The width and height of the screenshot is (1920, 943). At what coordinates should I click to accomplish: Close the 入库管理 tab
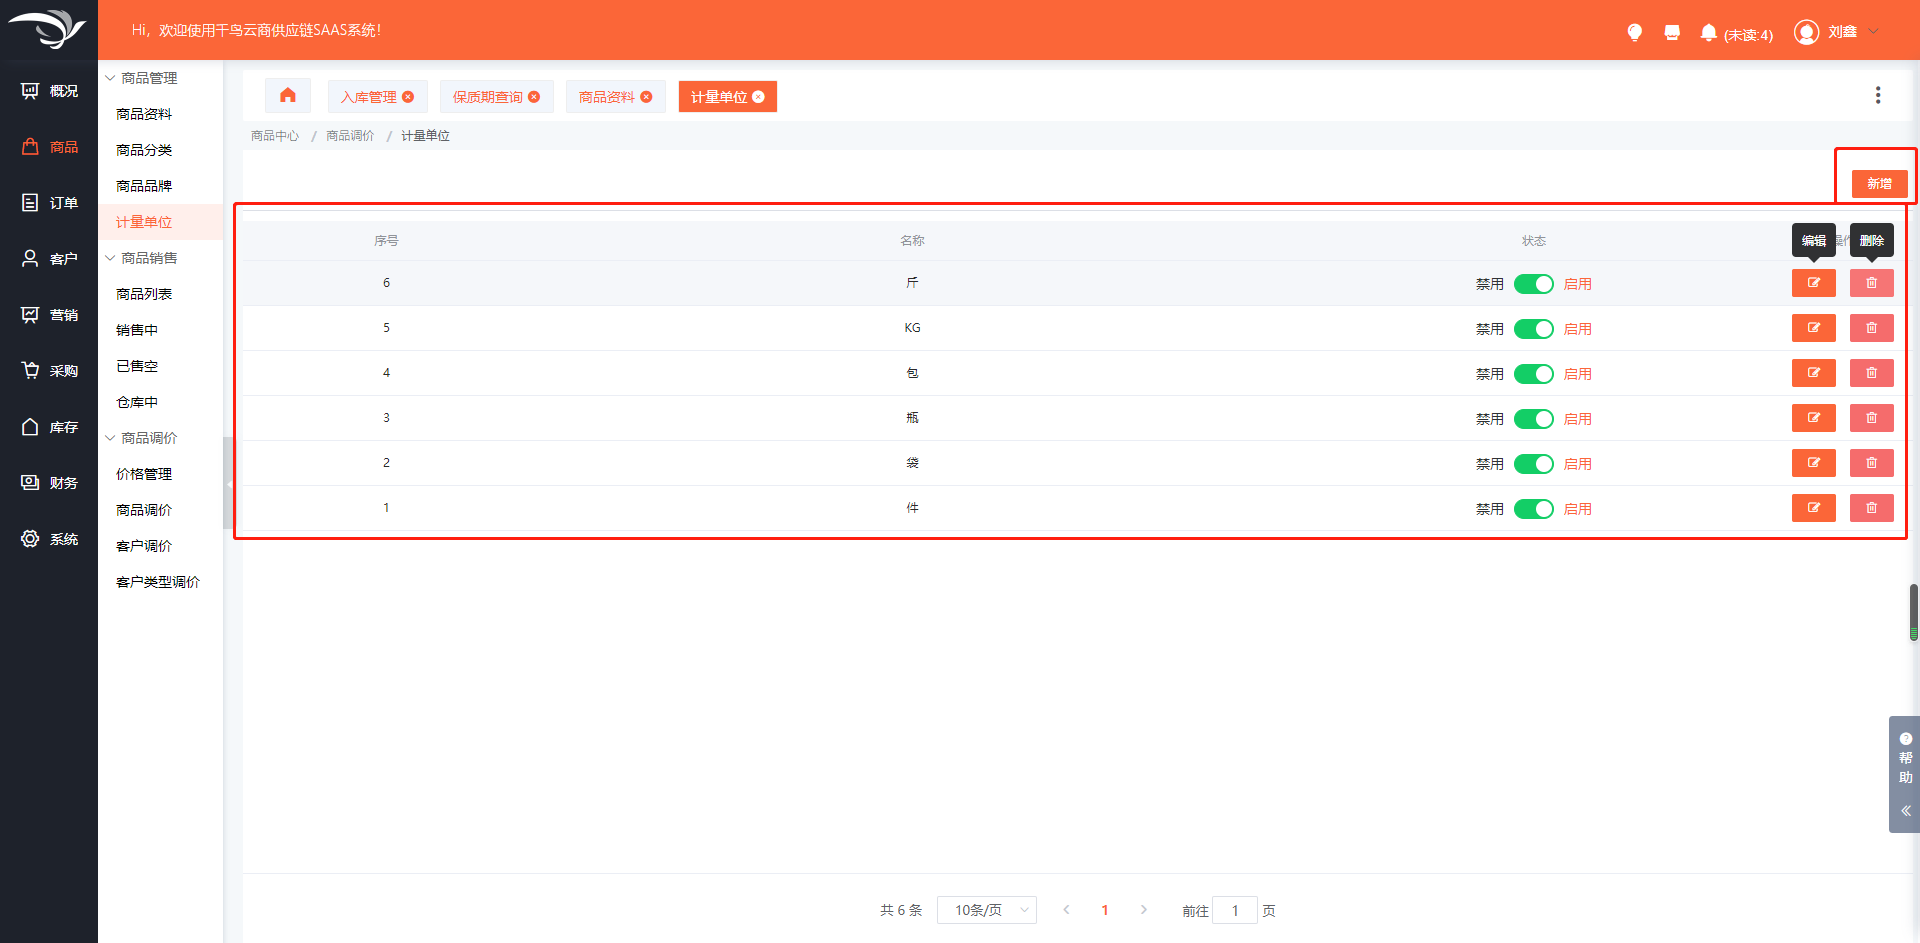pyautogui.click(x=408, y=97)
